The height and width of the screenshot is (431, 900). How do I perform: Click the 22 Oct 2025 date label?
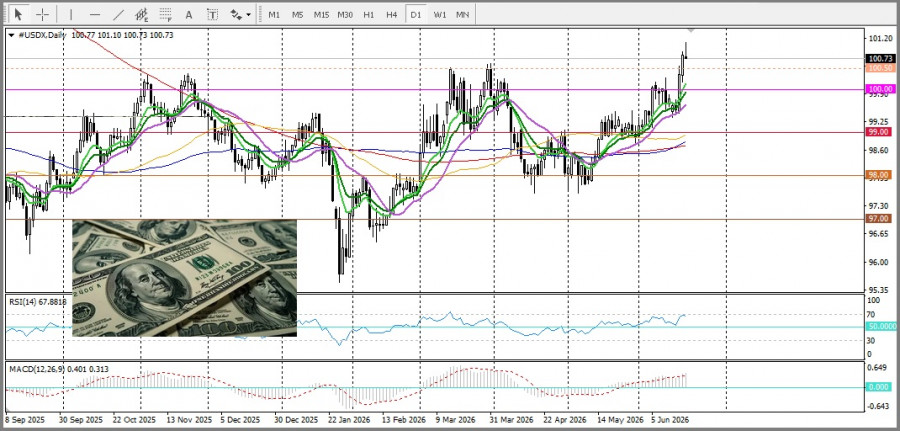click(x=134, y=420)
